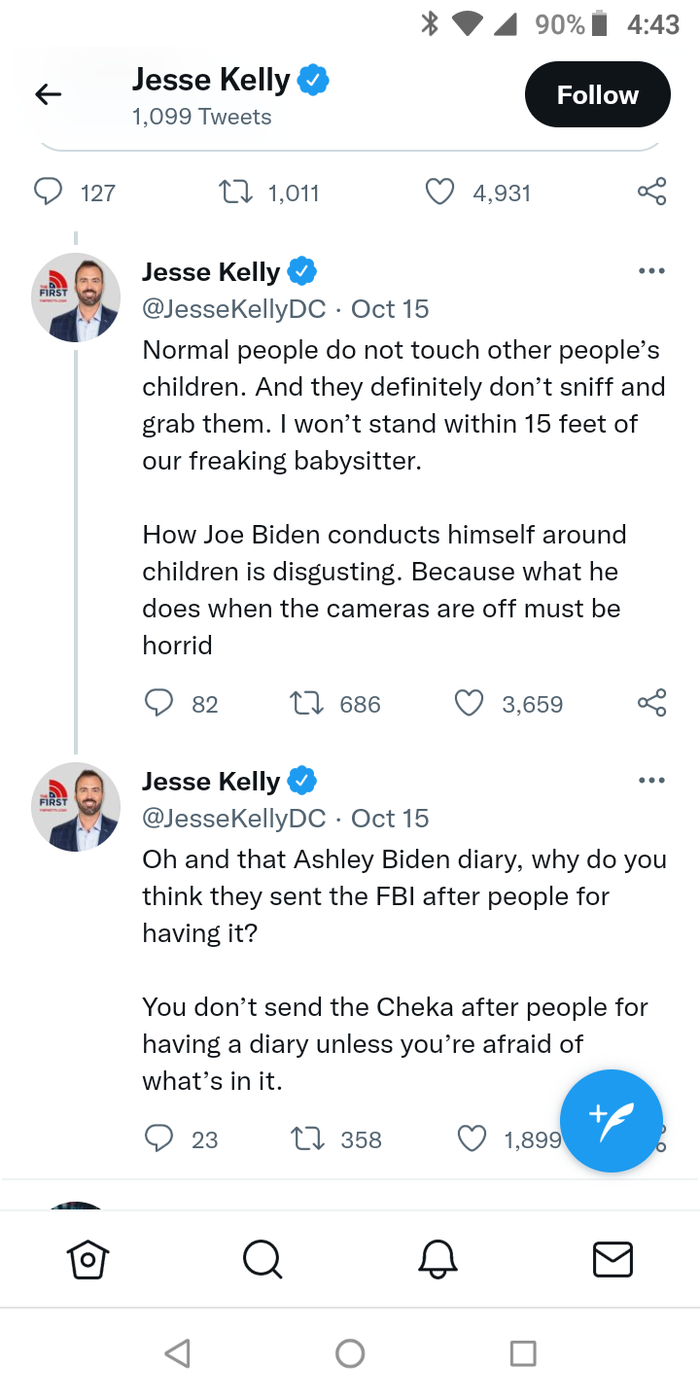Open the @JesseKellyDC handle on first tweet
This screenshot has width=700, height=1400.
(x=234, y=309)
